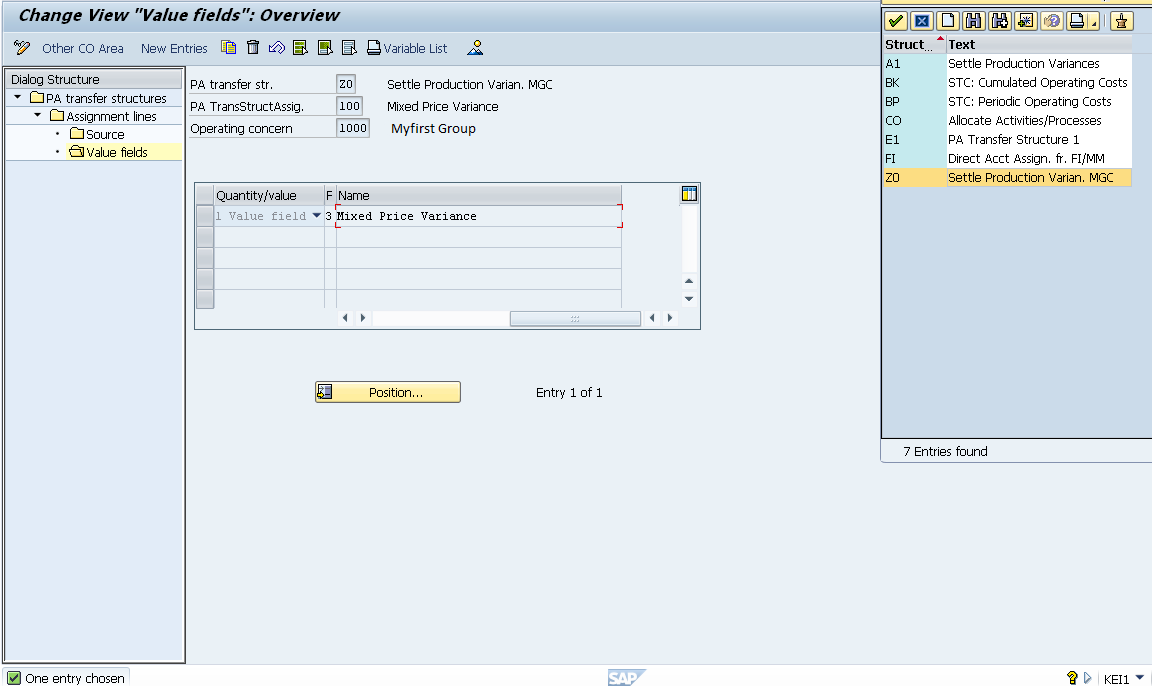Click the Cancel blue X icon

(x=920, y=20)
